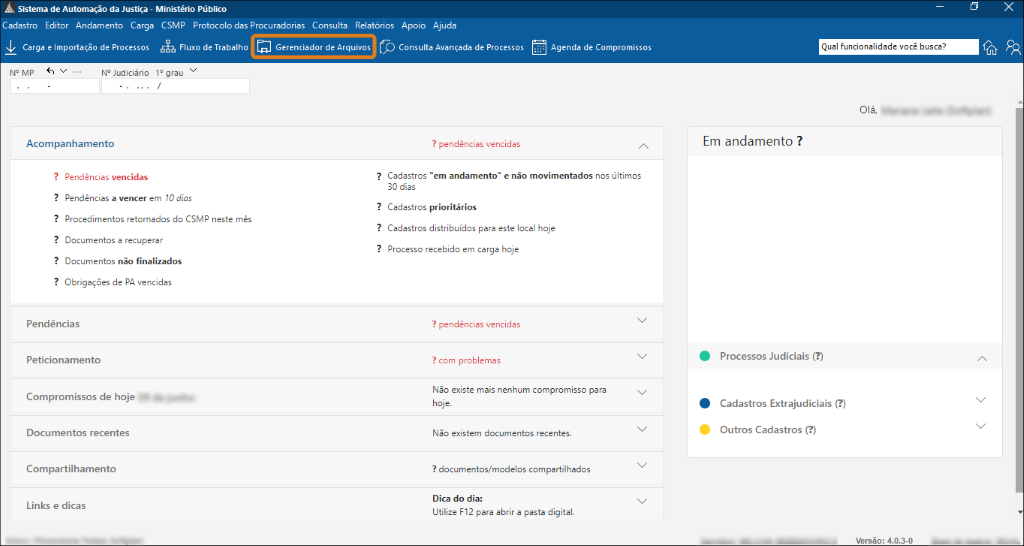This screenshot has width=1024, height=546.
Task: Click the home icon beside the search box
Action: tap(990, 47)
